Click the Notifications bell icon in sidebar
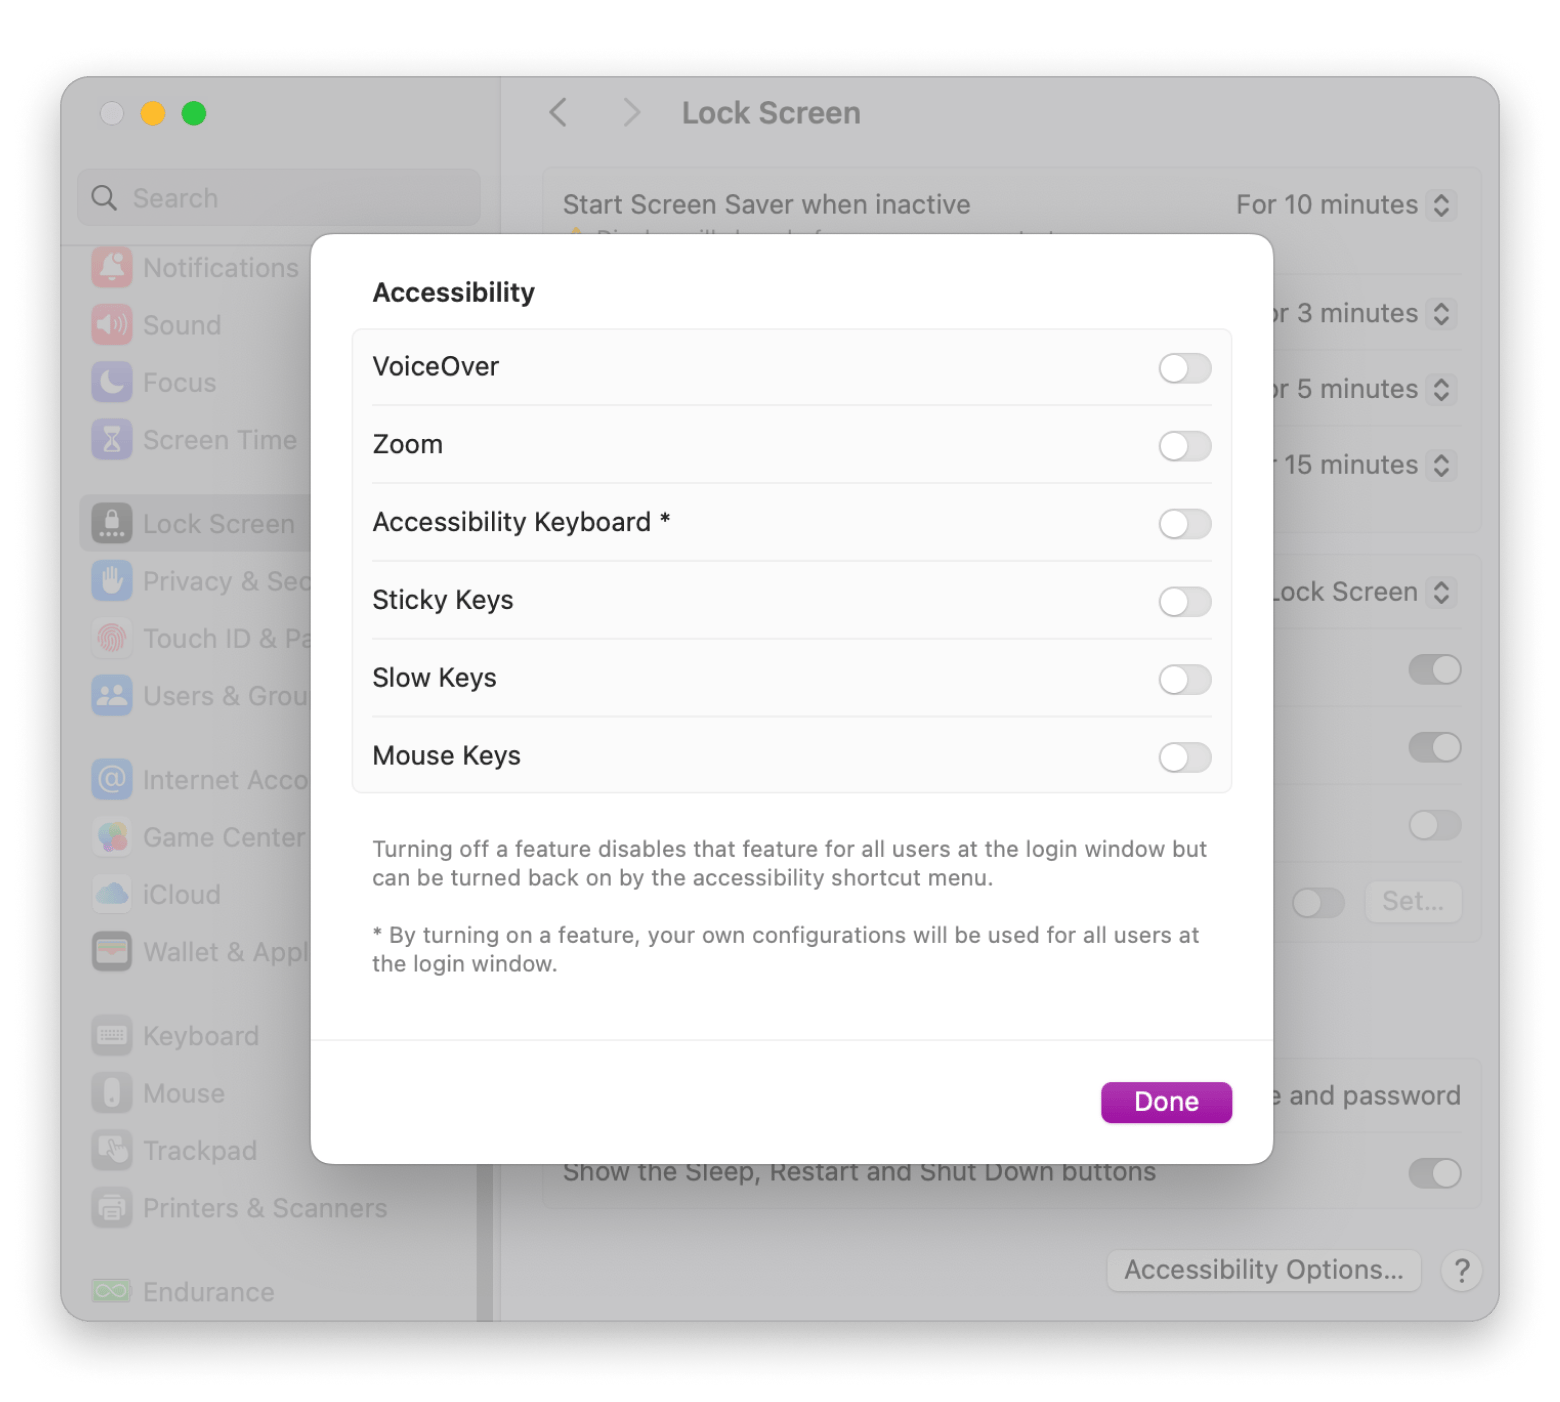The width and height of the screenshot is (1560, 1402). click(x=112, y=268)
